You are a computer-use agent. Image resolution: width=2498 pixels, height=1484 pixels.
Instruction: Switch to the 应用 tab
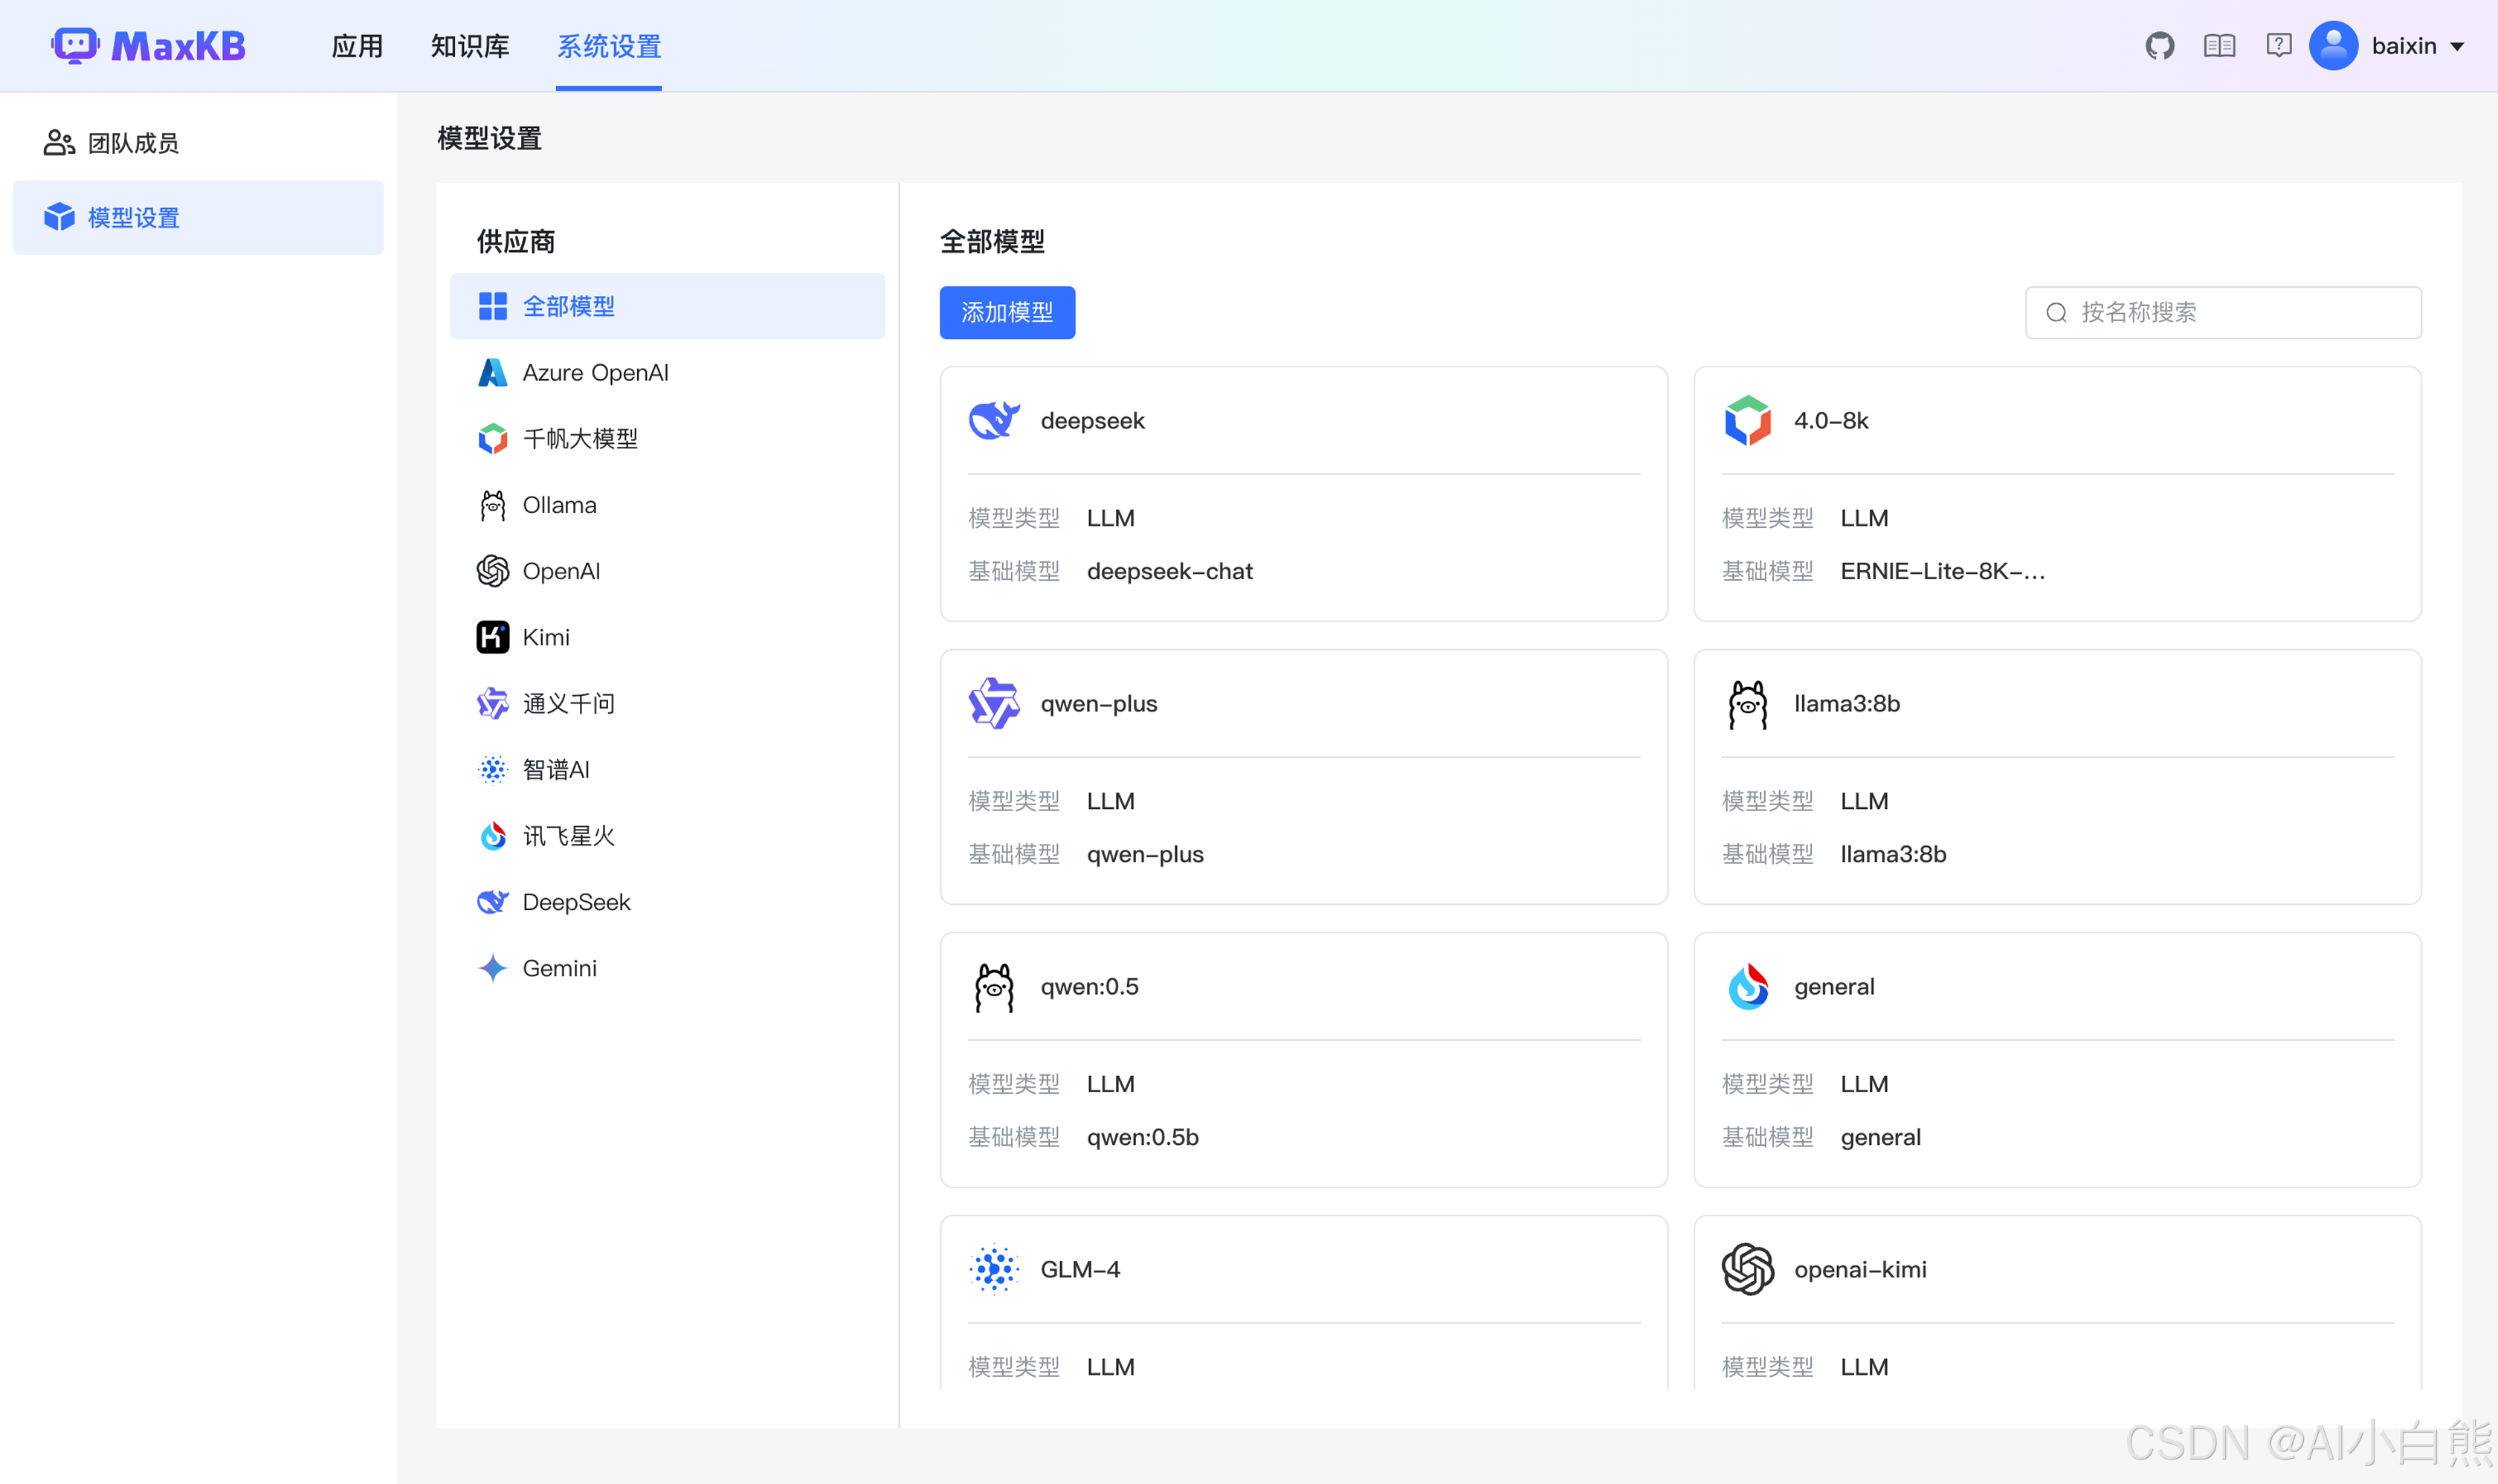point(357,46)
